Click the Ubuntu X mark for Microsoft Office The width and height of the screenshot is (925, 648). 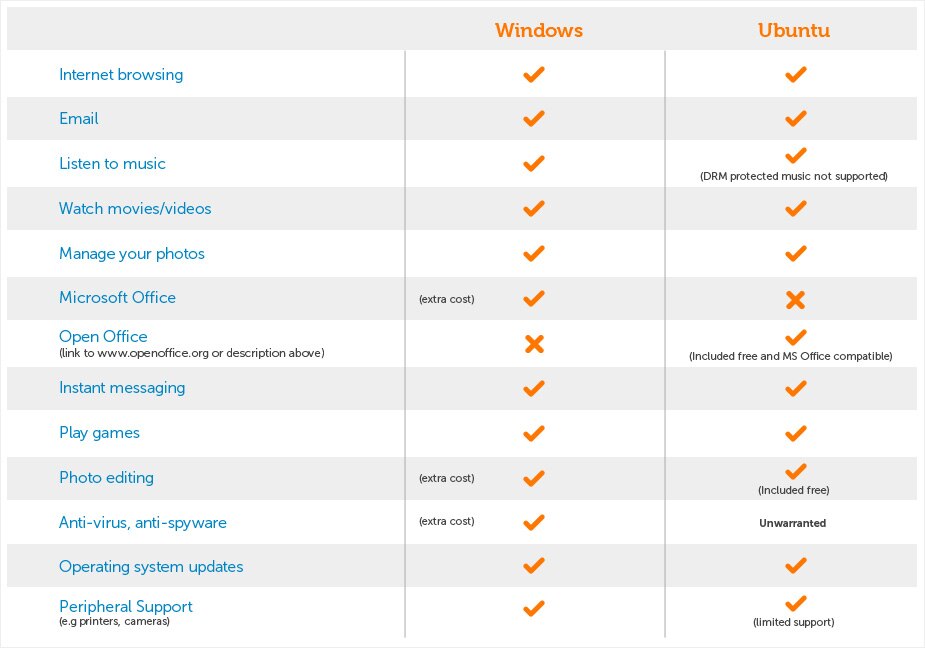[x=795, y=299]
